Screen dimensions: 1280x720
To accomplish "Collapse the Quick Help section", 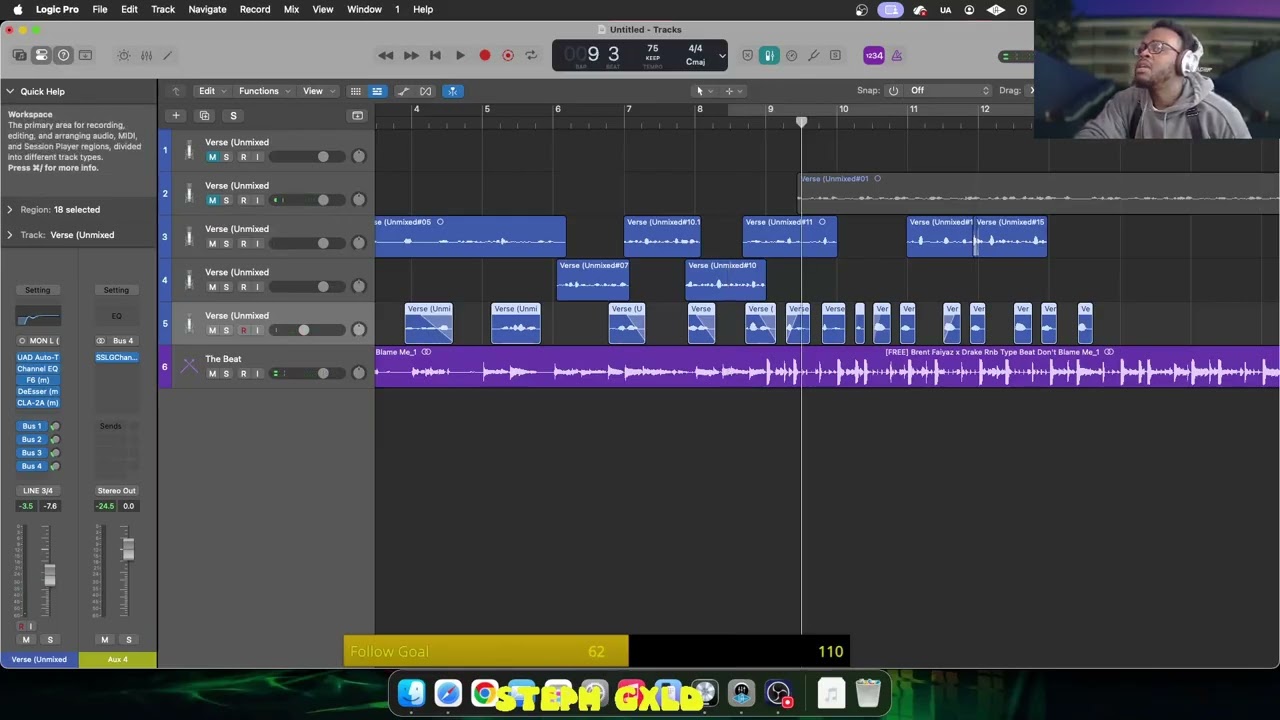I will coord(10,91).
